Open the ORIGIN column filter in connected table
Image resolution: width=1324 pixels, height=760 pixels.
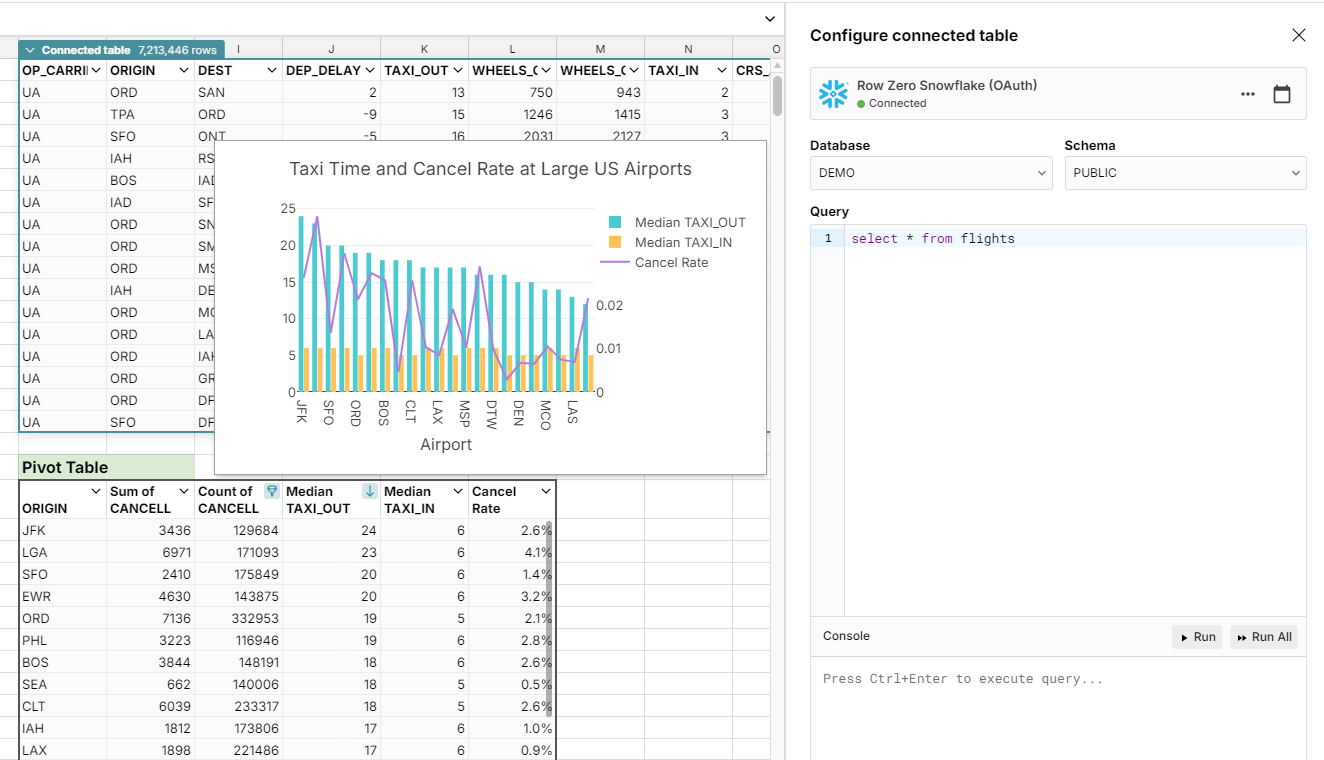(x=184, y=71)
